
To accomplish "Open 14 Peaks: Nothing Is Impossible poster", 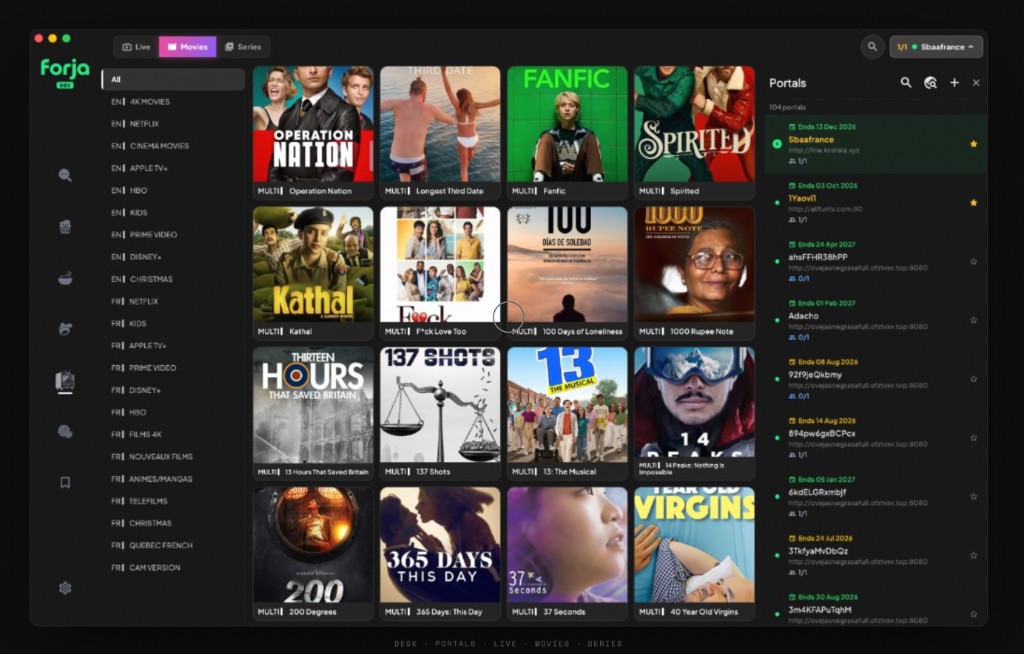I will (694, 402).
